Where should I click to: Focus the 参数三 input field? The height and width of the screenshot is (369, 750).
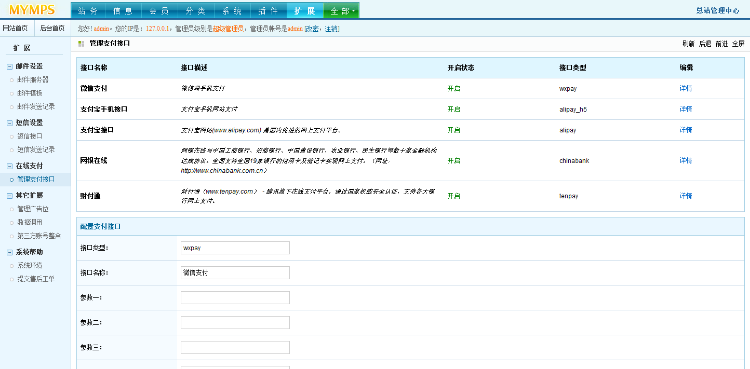(x=235, y=347)
